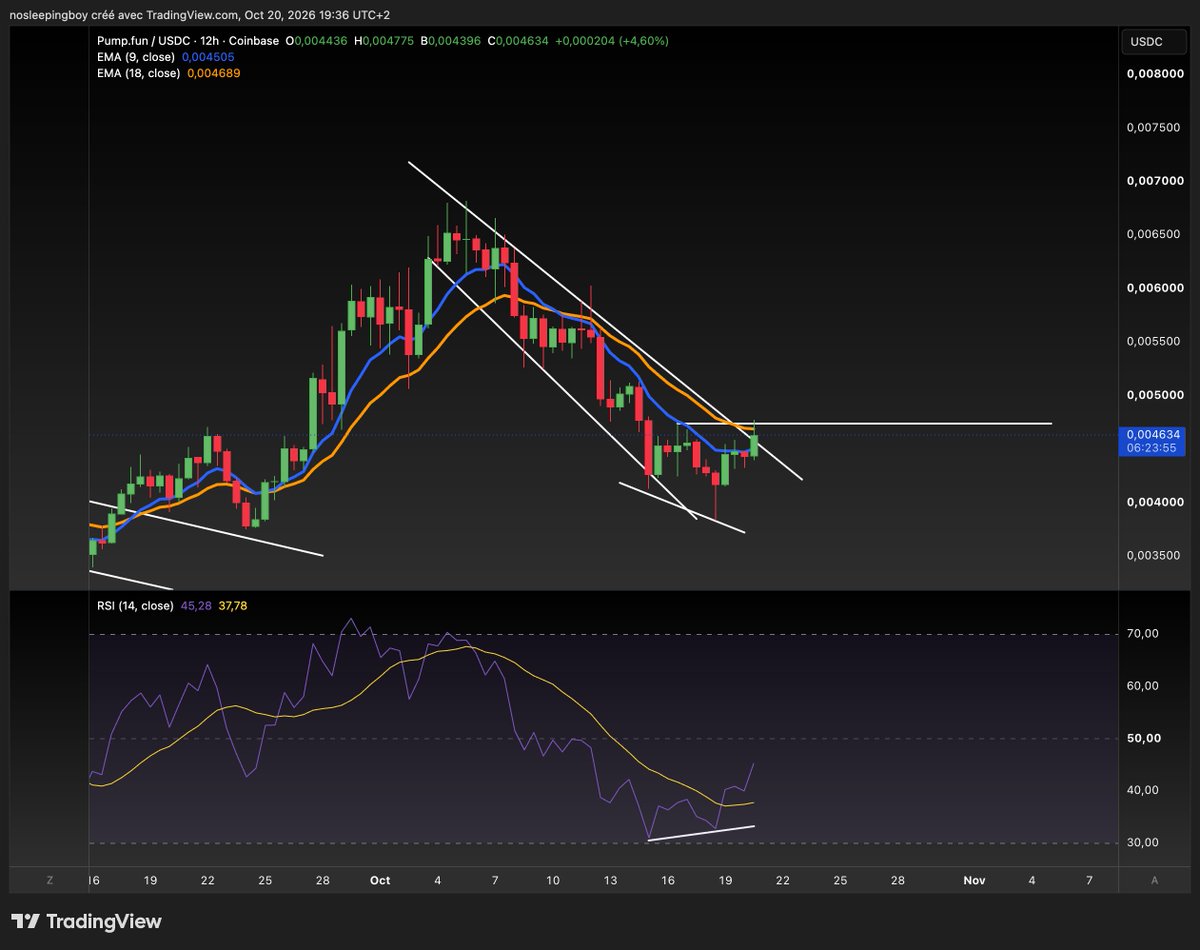The width and height of the screenshot is (1200, 950).
Task: Click the EMA value 0,004689
Action: [x=213, y=73]
